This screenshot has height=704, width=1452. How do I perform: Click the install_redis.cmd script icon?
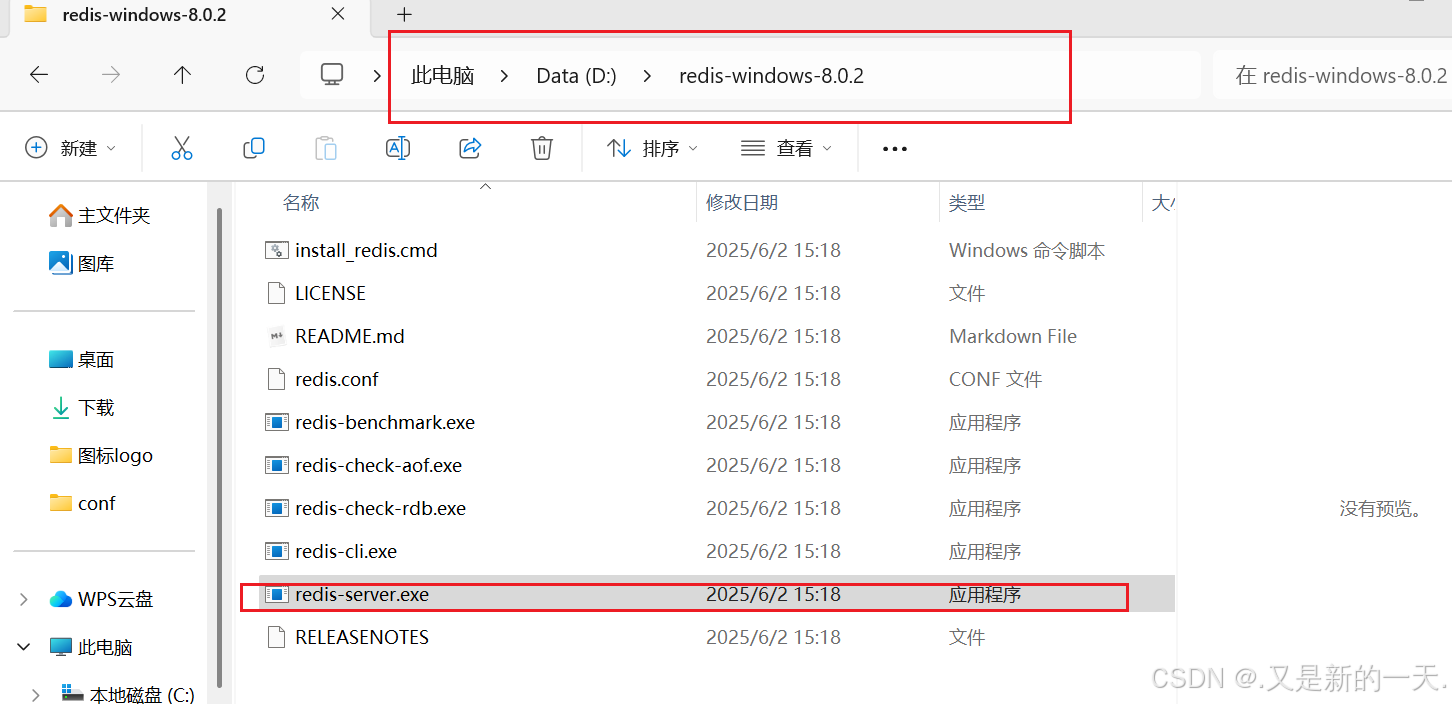click(276, 250)
